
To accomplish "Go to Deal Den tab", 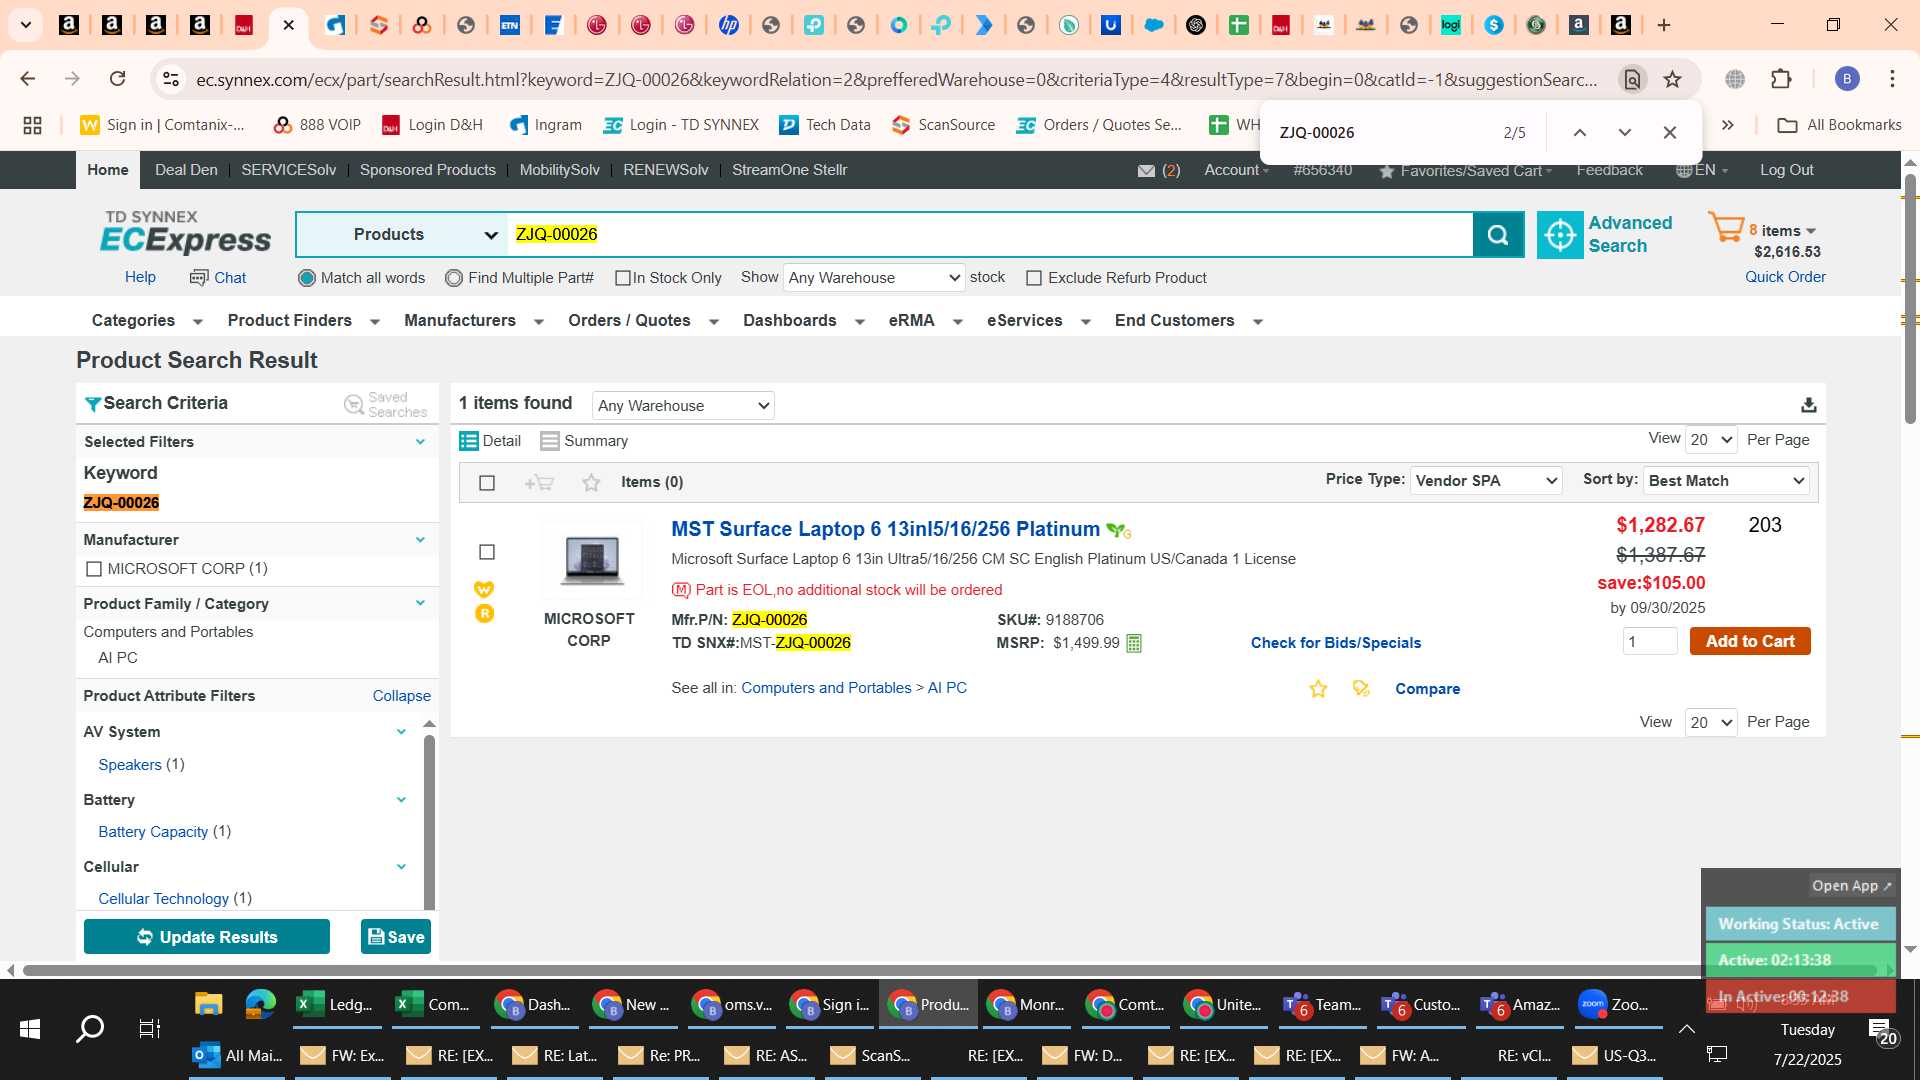I will pos(186,170).
